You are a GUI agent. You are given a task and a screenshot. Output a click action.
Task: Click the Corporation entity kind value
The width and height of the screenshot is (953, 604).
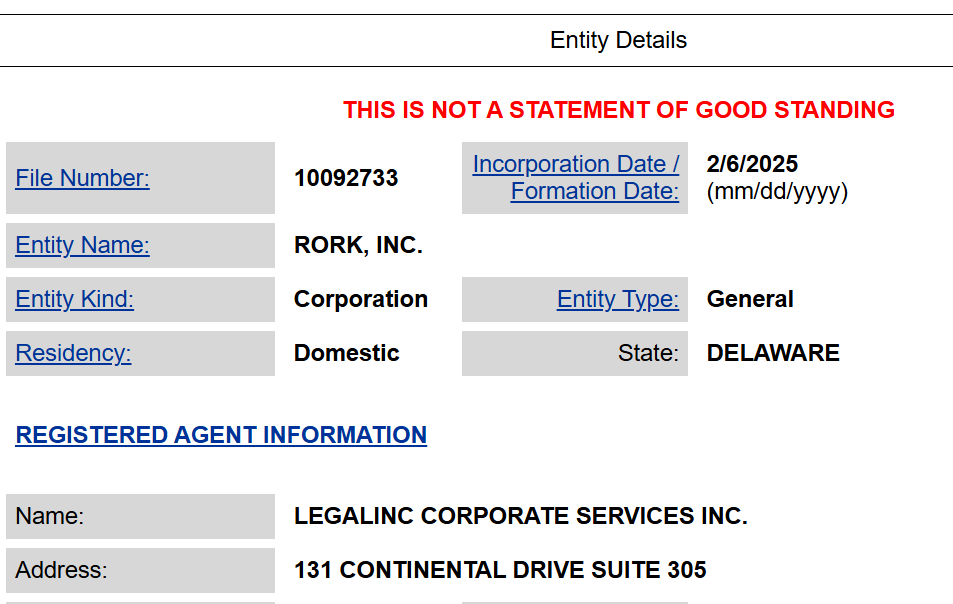point(361,299)
